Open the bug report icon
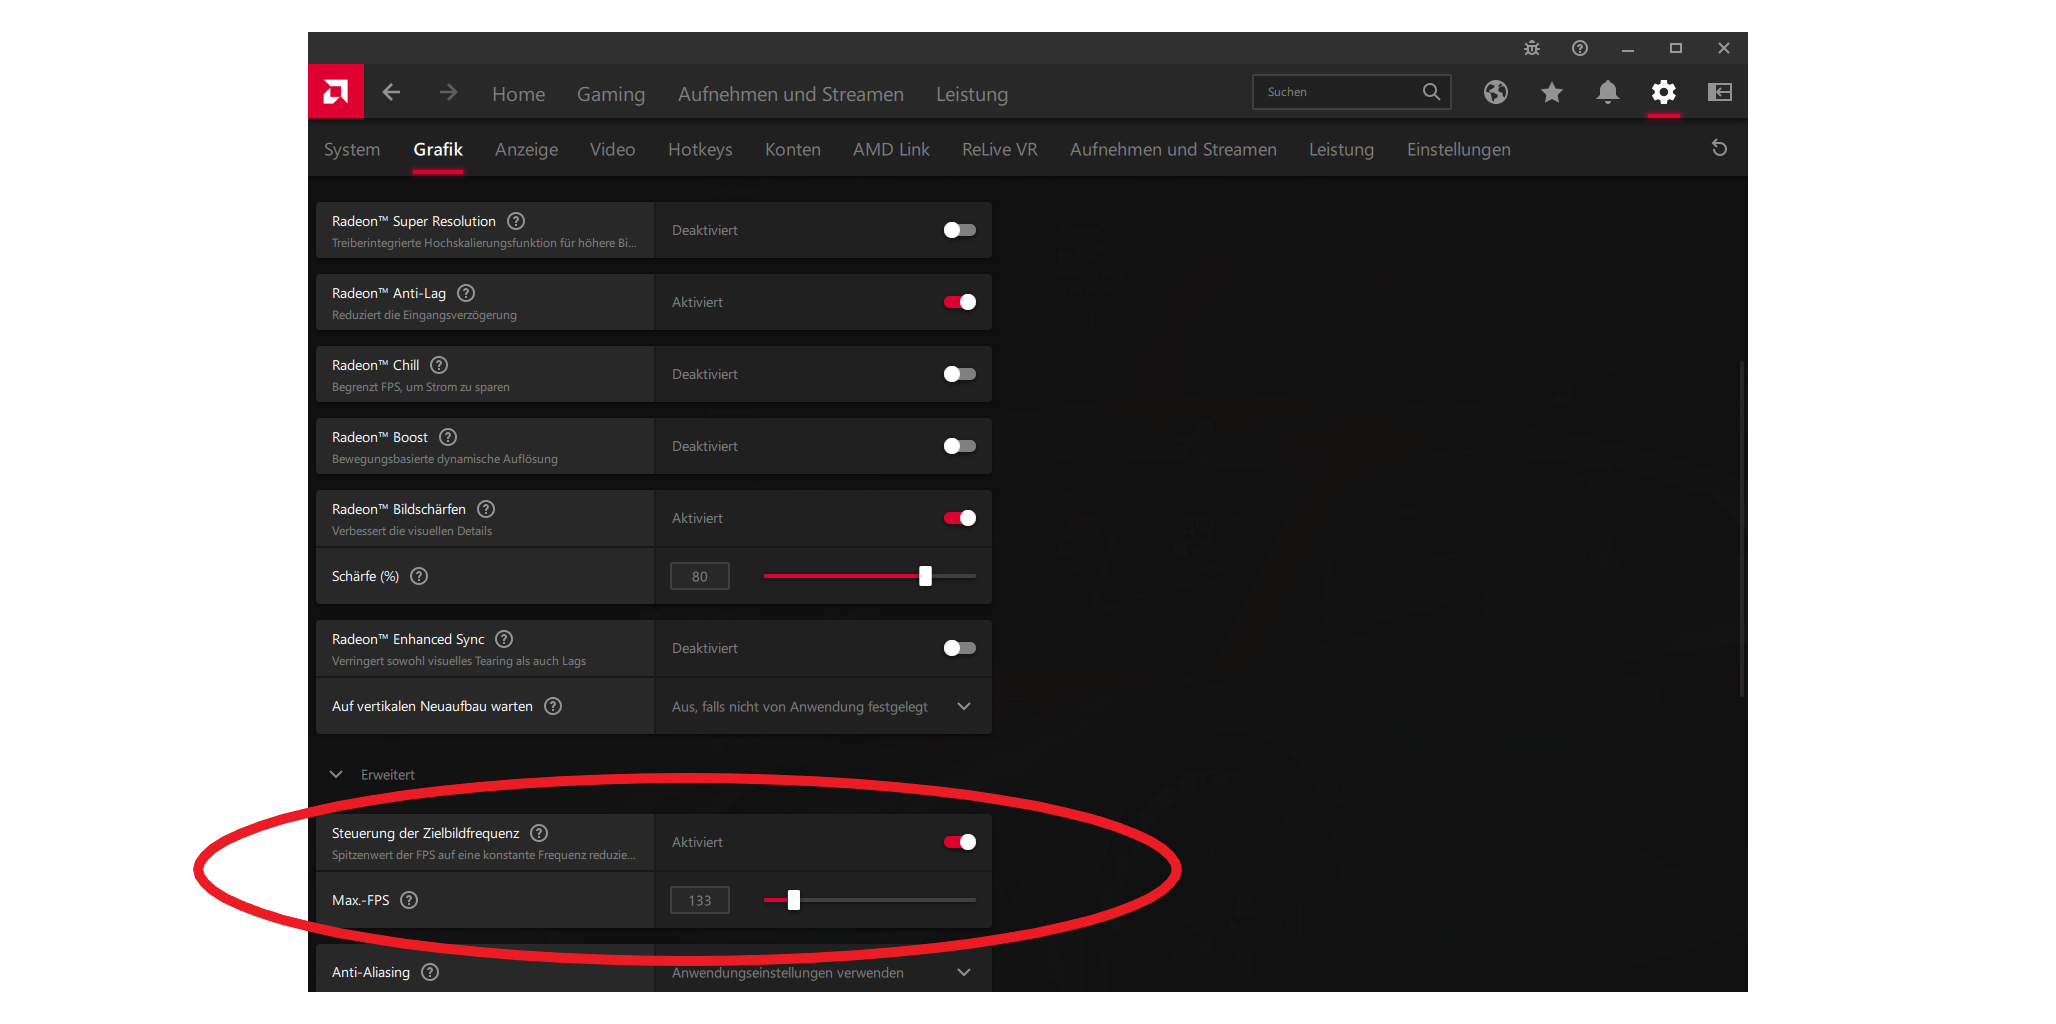 coord(1531,48)
